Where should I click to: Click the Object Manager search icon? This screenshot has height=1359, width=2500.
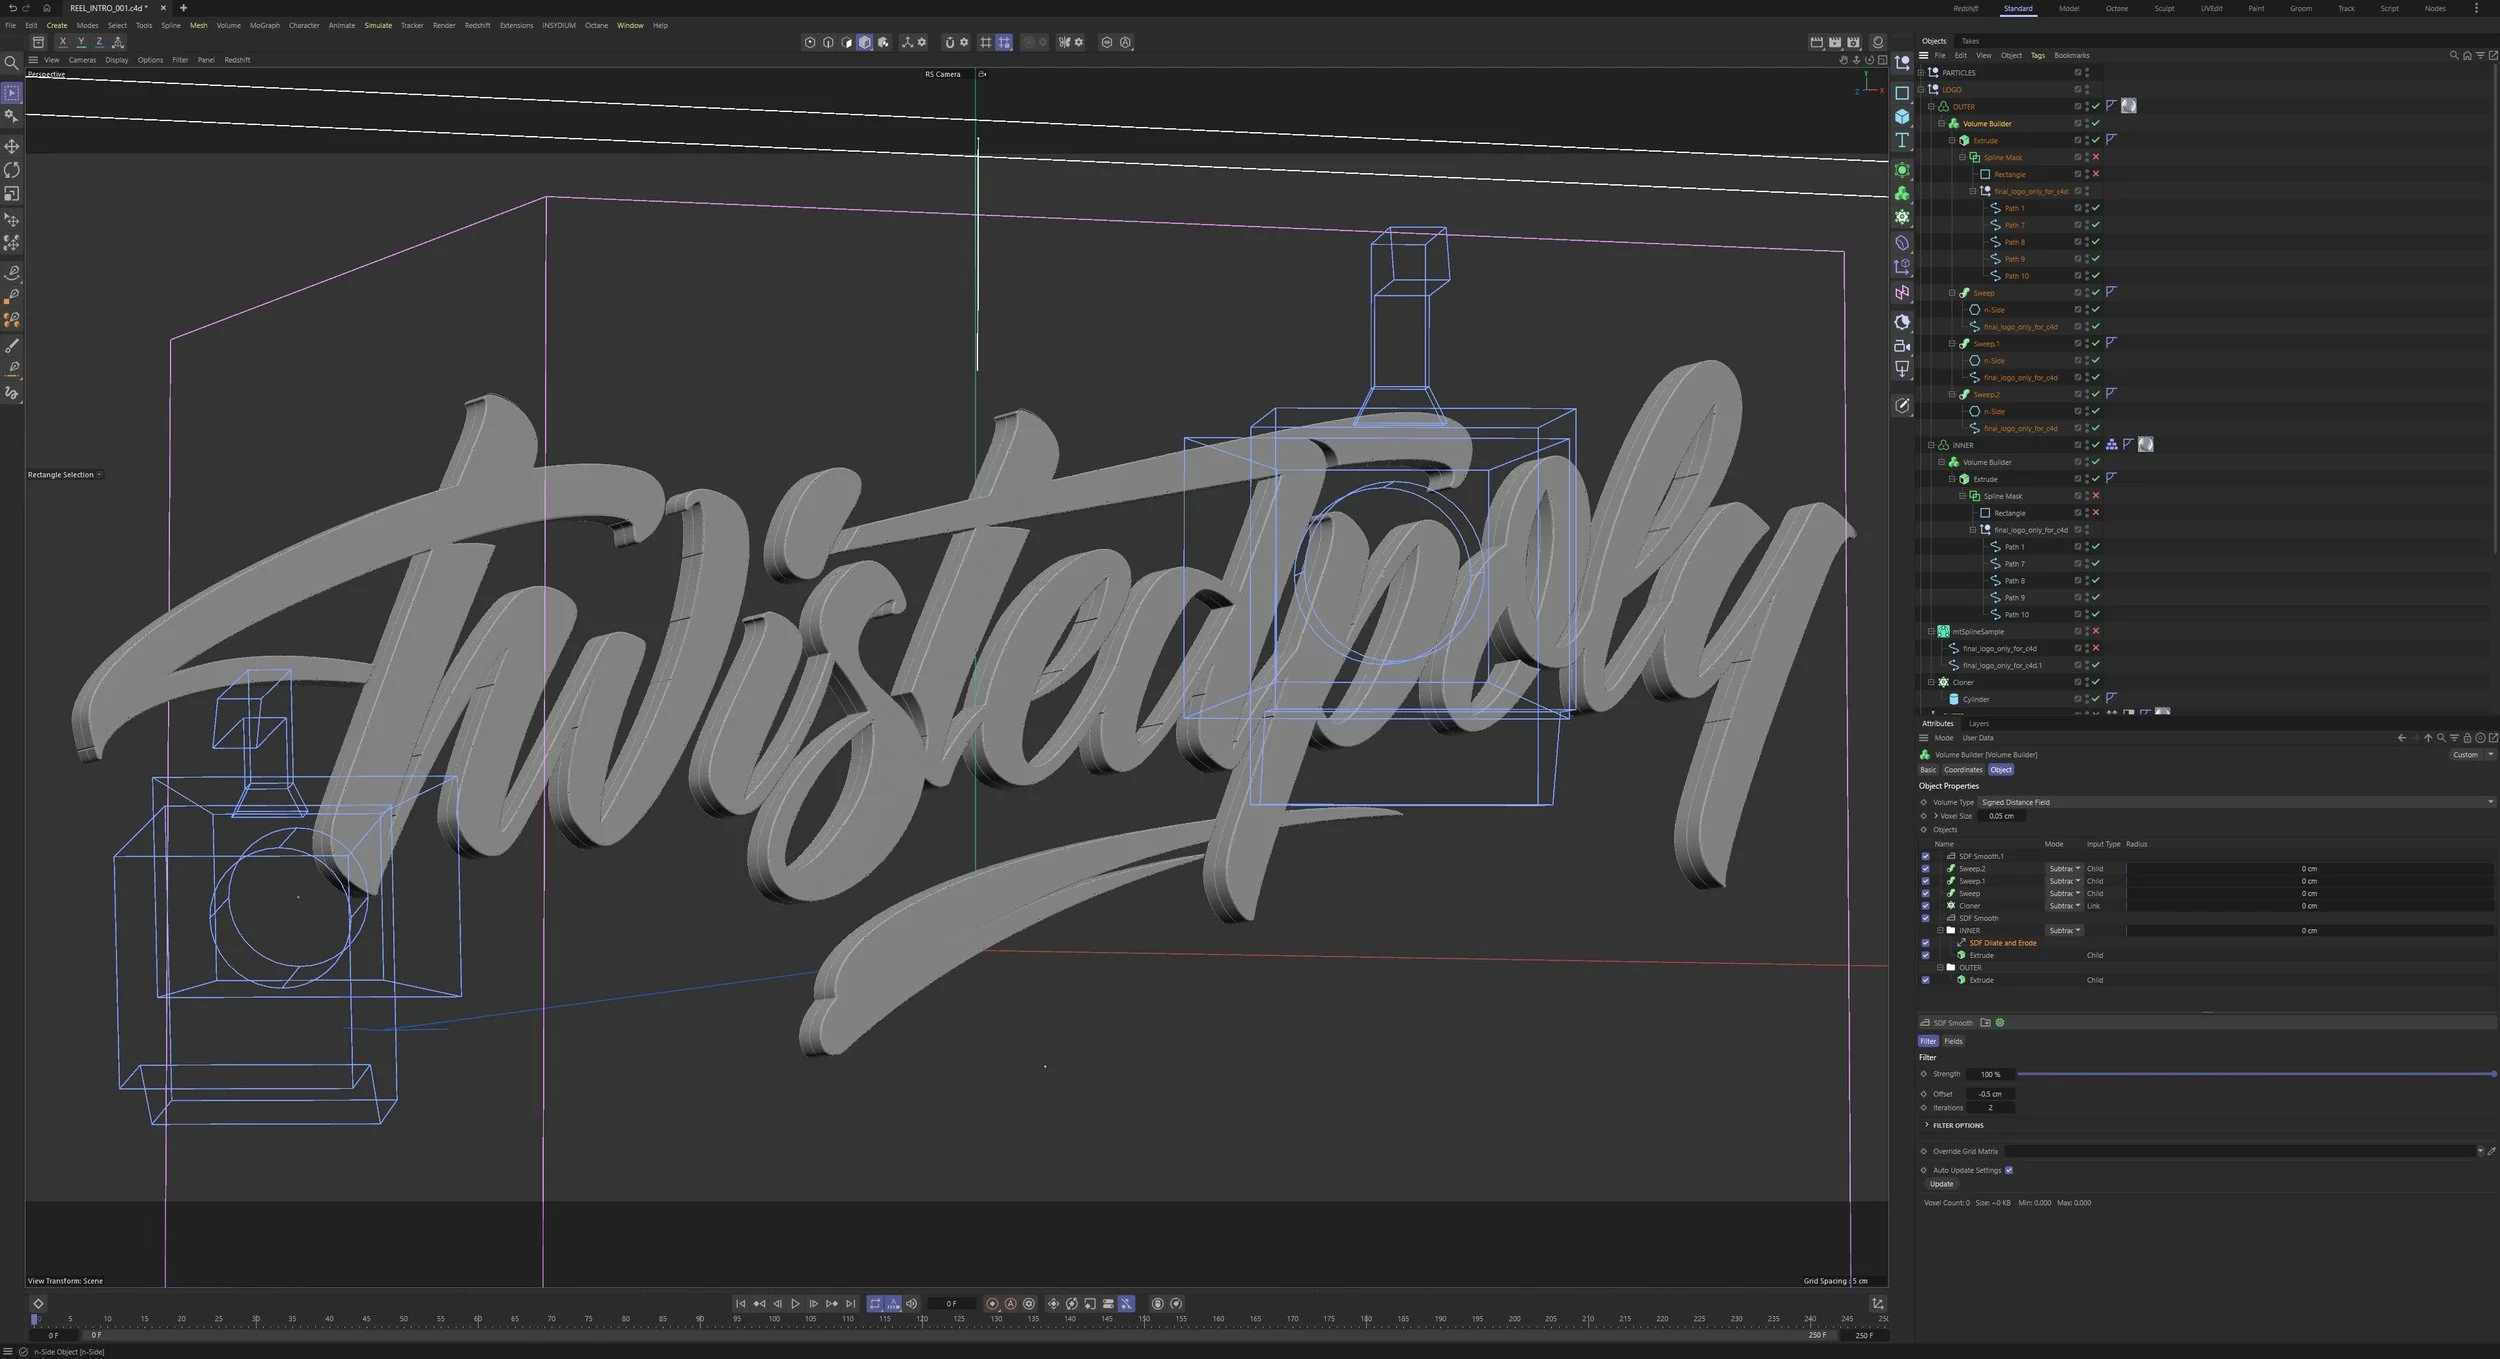pyautogui.click(x=2454, y=56)
